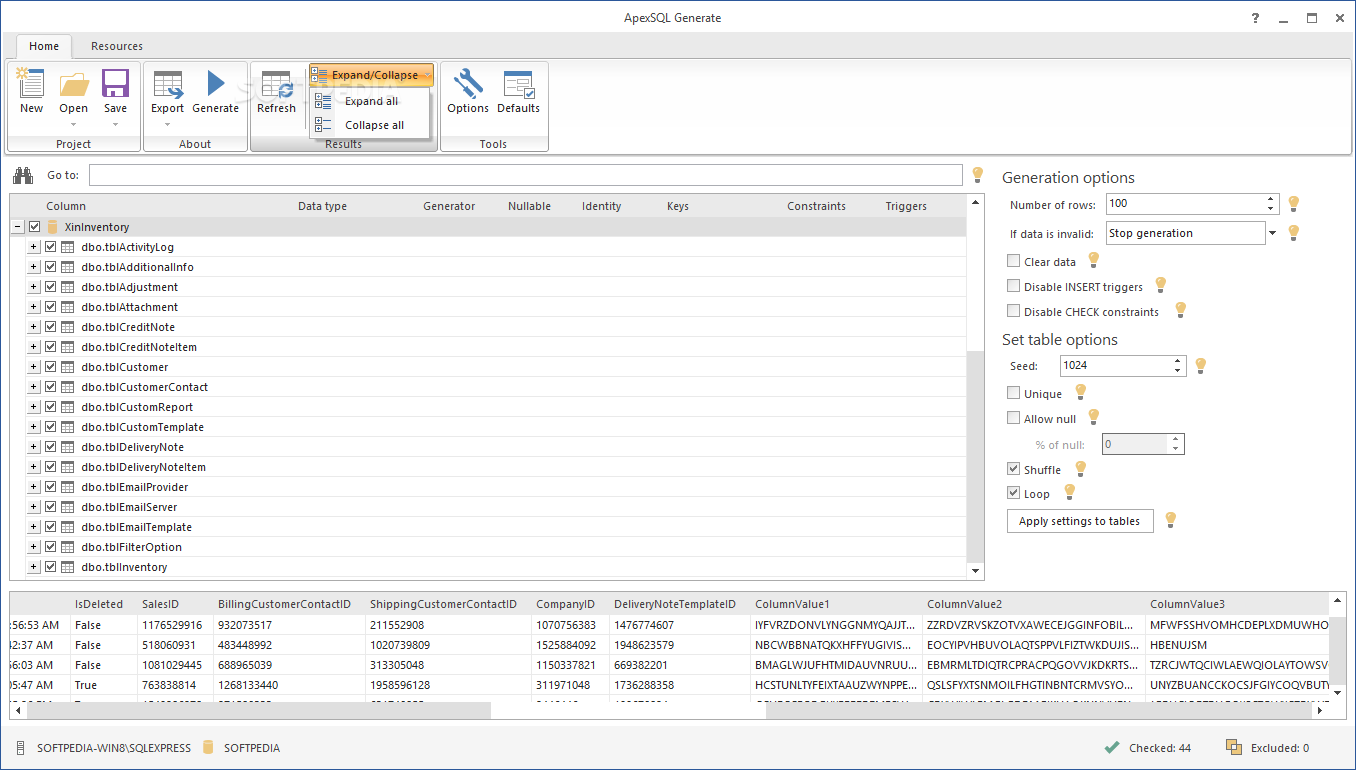This screenshot has height=770, width=1356.
Task: Click the lightbulb hint next to Go to field
Action: click(x=978, y=175)
